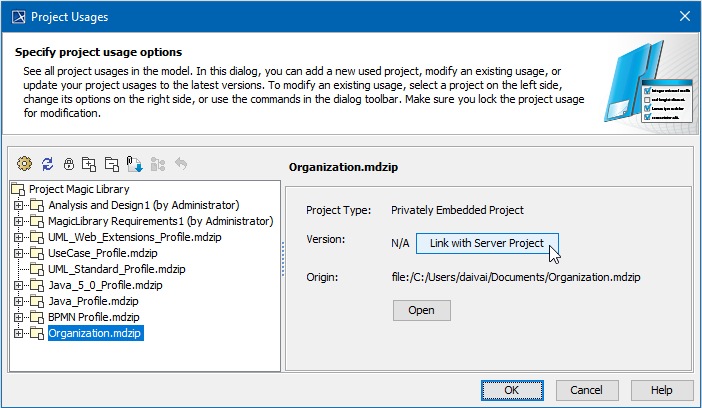Expand the Analysis and Design1 node
The image size is (702, 408).
(18, 206)
